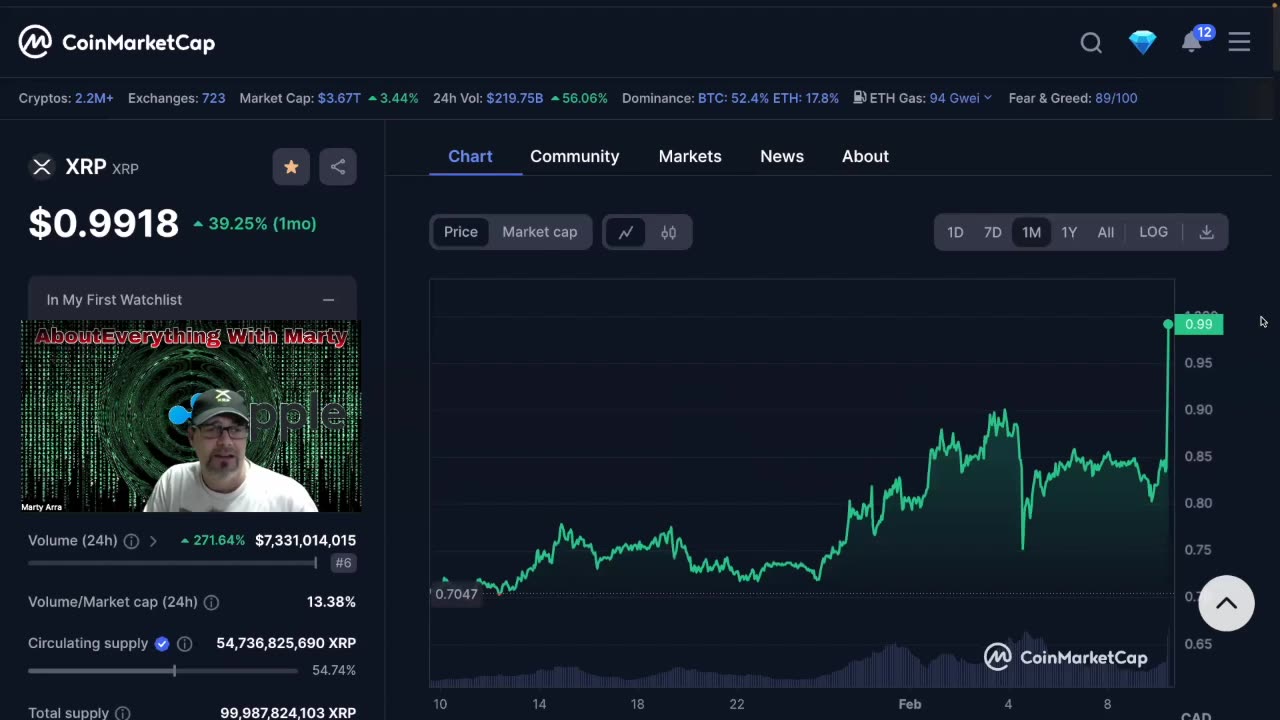1280x720 pixels.
Task: Click the 94 Gwei gas value
Action: (x=955, y=98)
